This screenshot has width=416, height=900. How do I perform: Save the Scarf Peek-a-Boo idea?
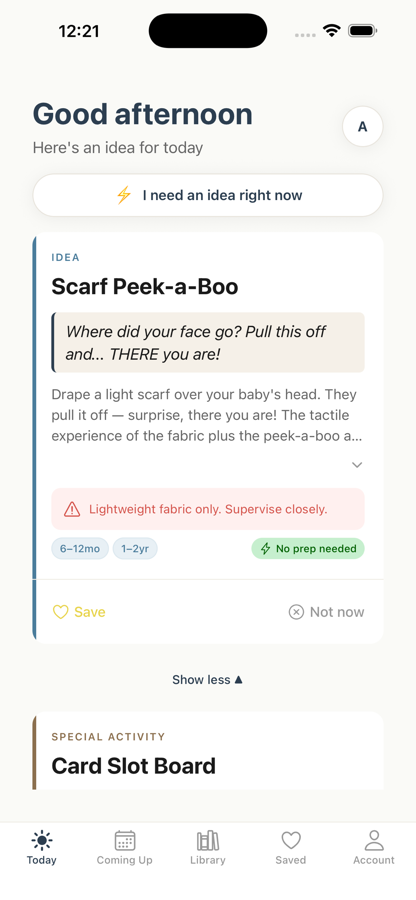tap(79, 612)
